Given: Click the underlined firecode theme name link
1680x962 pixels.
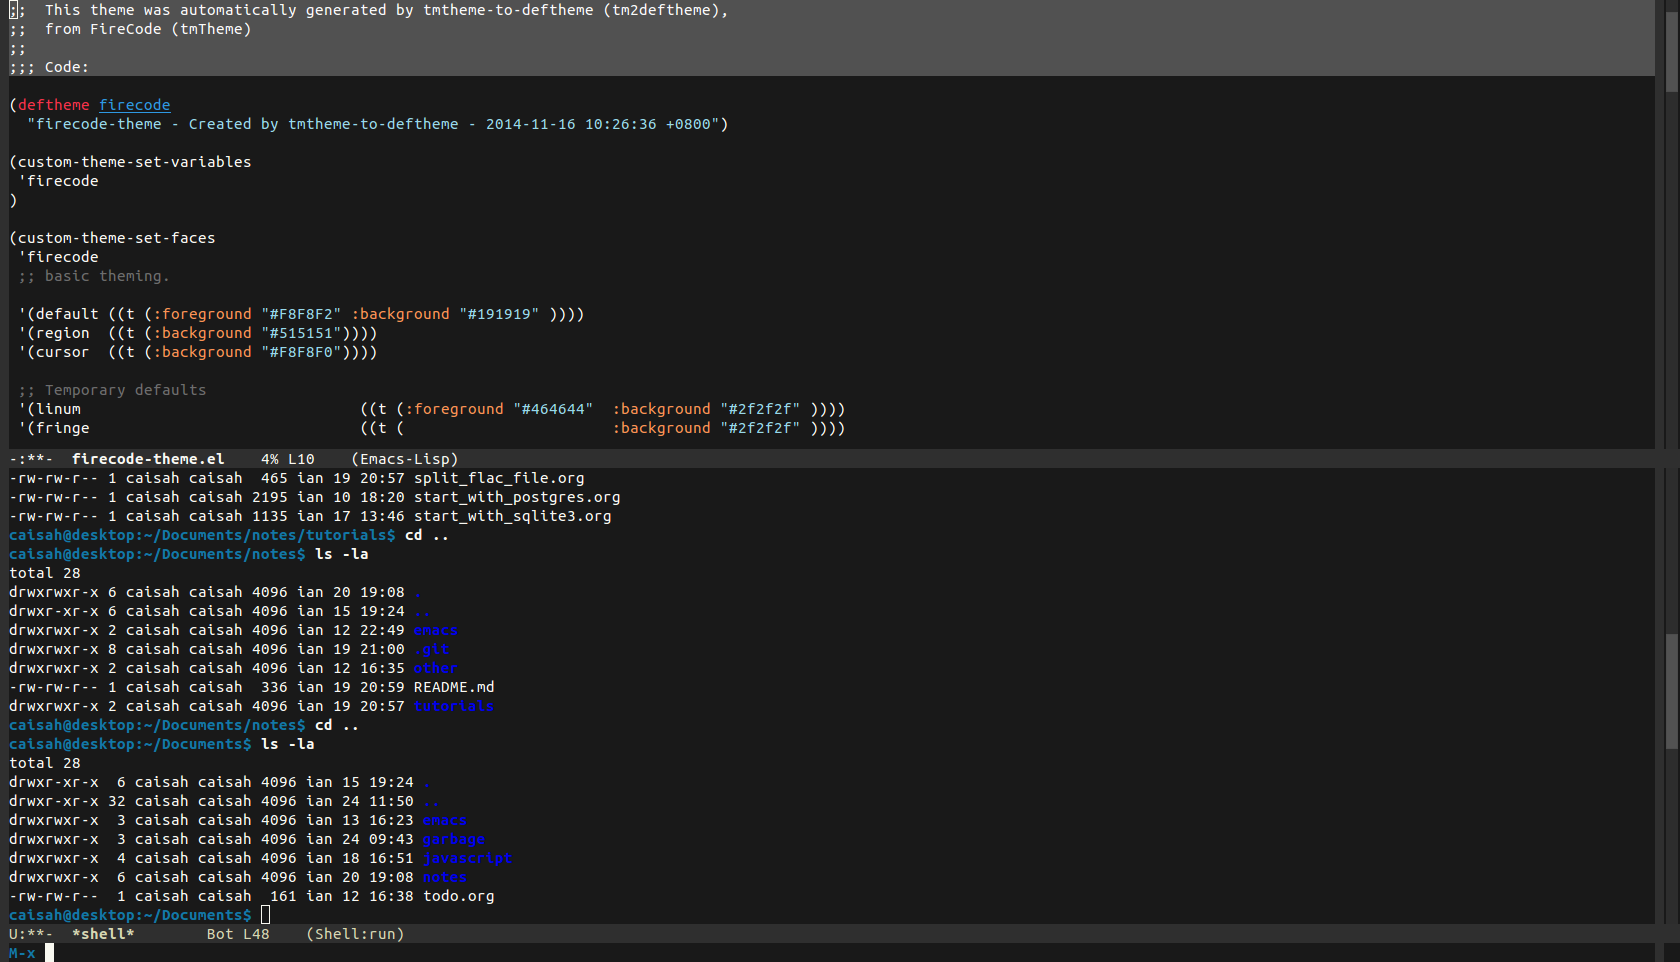Looking at the screenshot, I should [134, 105].
